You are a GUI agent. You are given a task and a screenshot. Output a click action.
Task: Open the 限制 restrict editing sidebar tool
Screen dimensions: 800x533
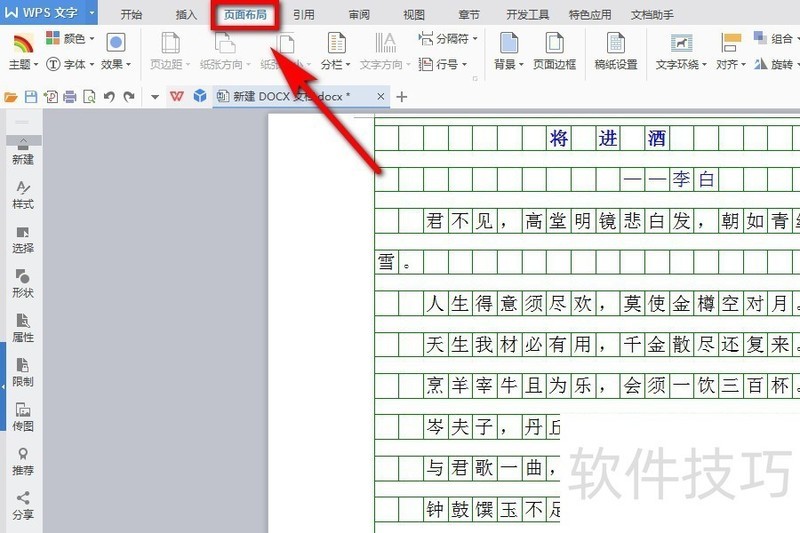(23, 372)
